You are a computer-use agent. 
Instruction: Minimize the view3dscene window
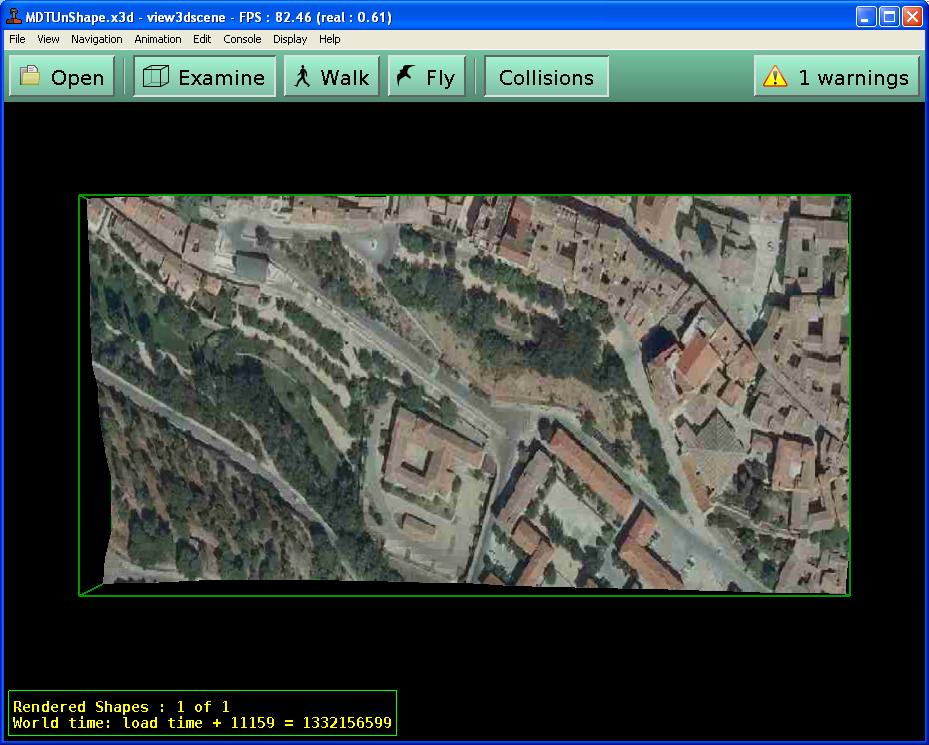click(x=866, y=17)
